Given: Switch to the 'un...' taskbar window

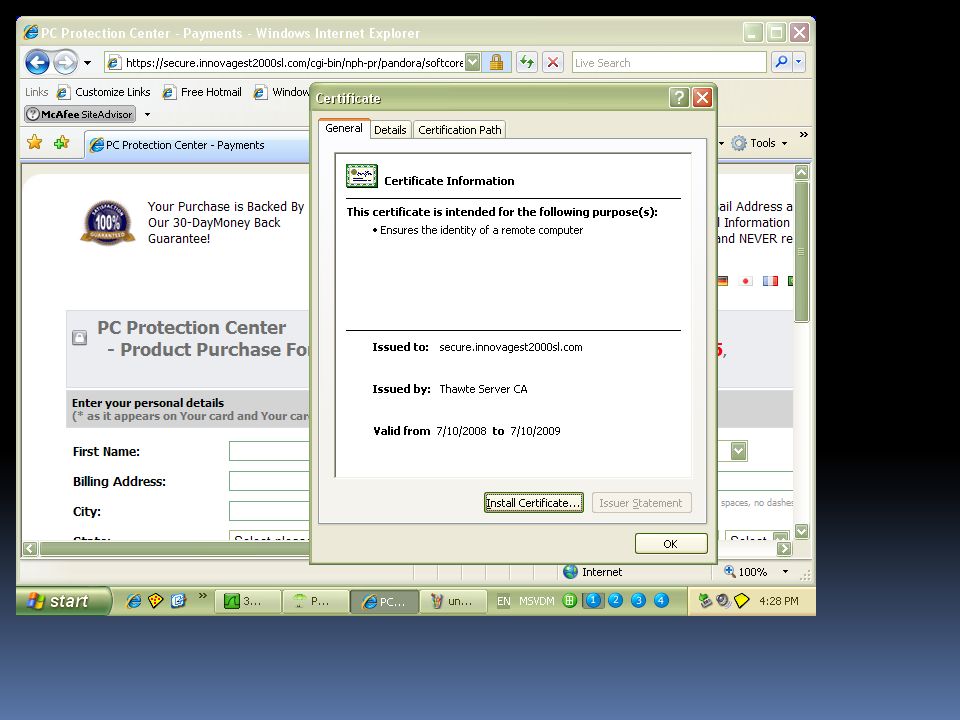Looking at the screenshot, I should pyautogui.click(x=453, y=601).
